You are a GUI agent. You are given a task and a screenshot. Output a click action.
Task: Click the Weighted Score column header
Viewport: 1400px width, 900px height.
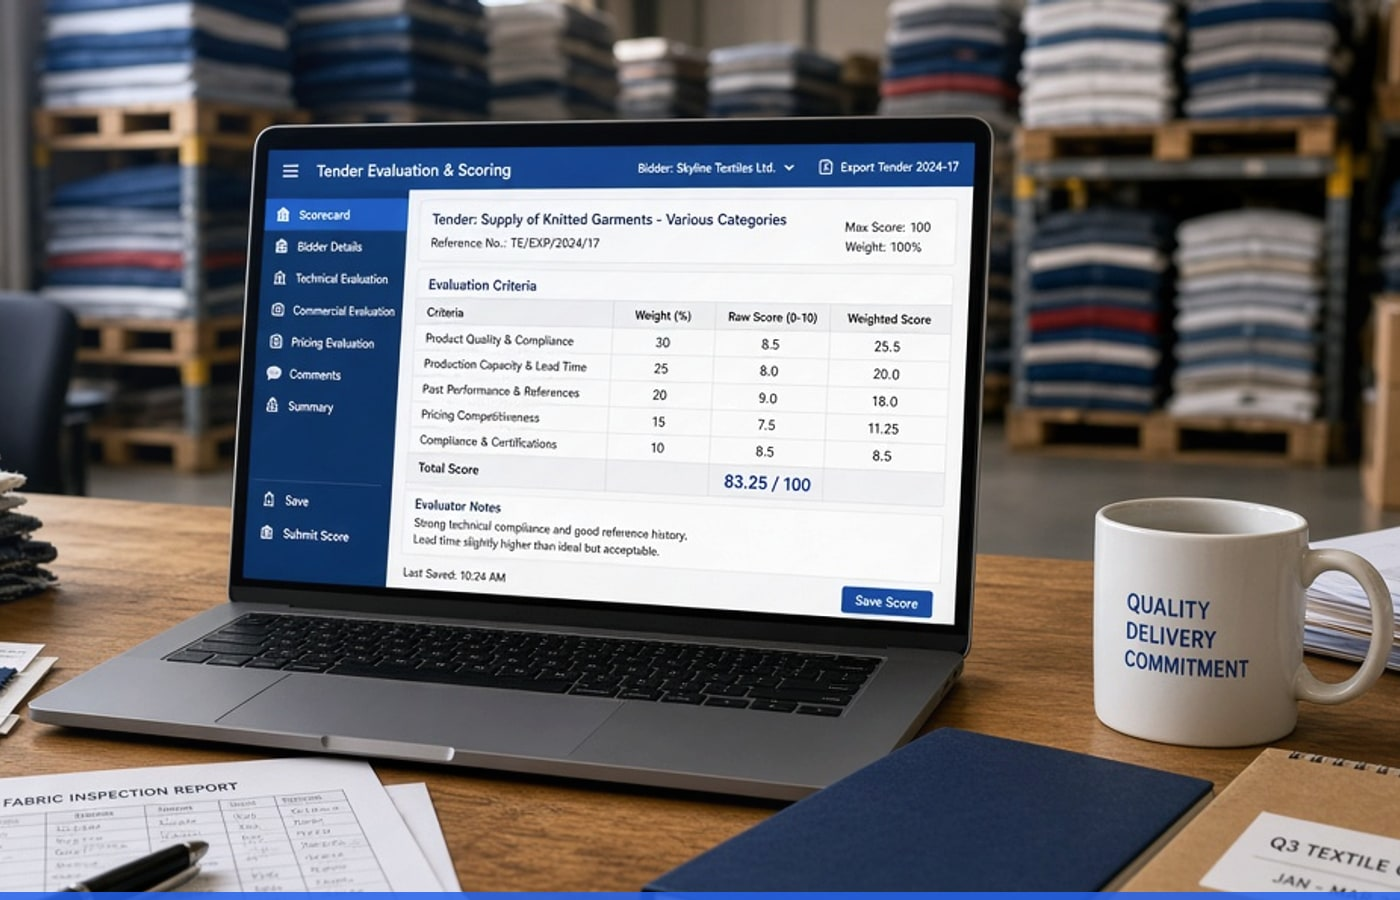click(x=889, y=319)
